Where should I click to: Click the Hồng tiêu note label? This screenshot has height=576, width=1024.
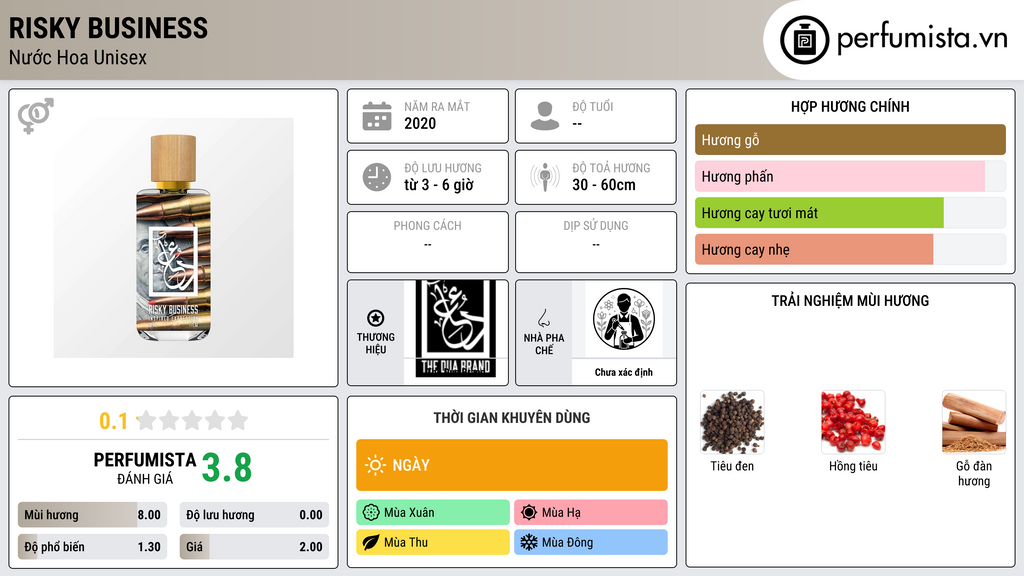tap(853, 466)
